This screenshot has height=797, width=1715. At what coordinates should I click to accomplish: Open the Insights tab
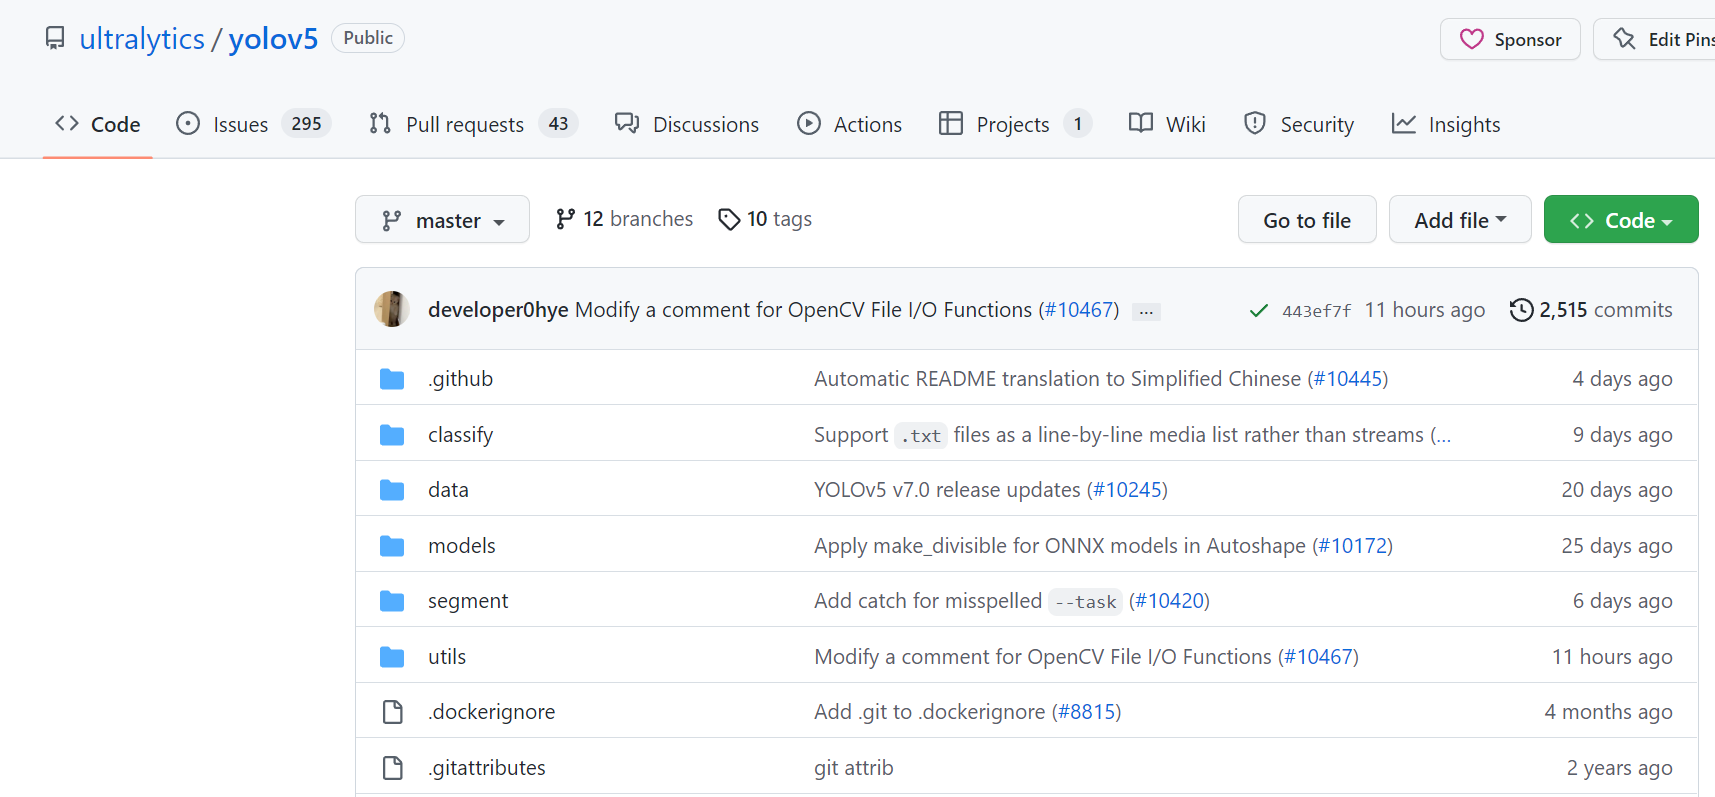1446,124
